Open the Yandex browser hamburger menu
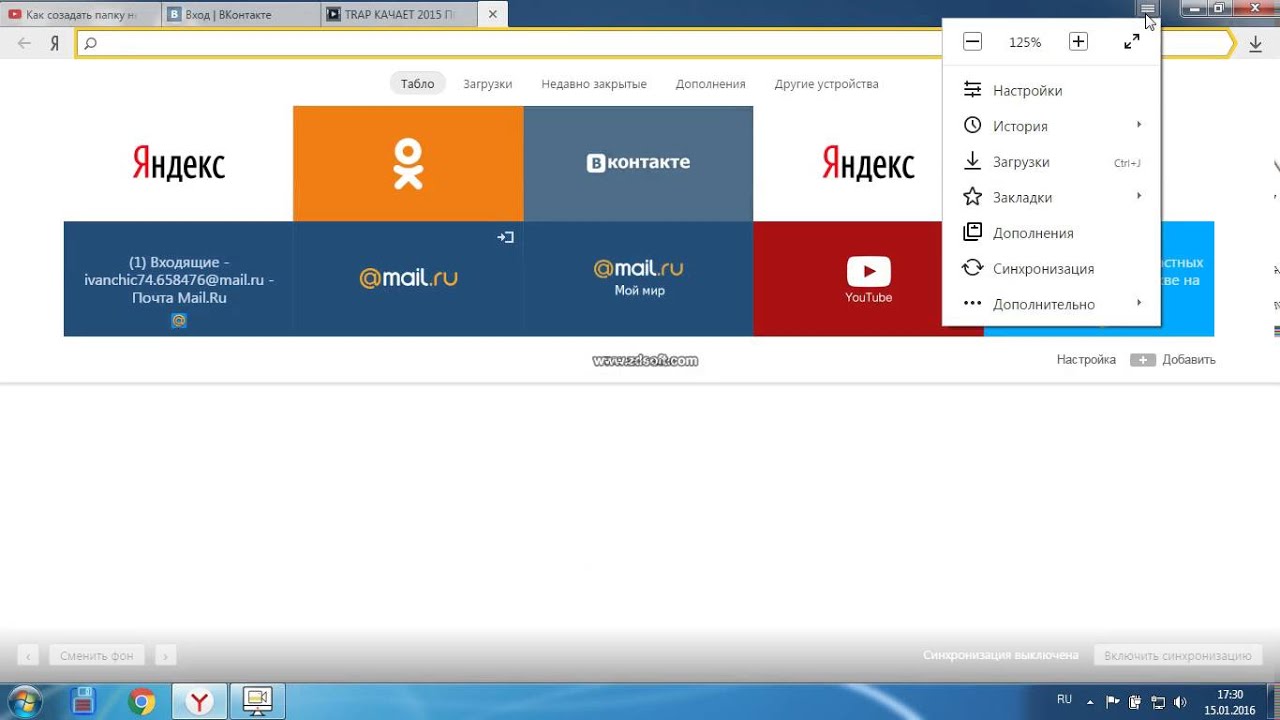The height and width of the screenshot is (720, 1280). (x=1148, y=8)
